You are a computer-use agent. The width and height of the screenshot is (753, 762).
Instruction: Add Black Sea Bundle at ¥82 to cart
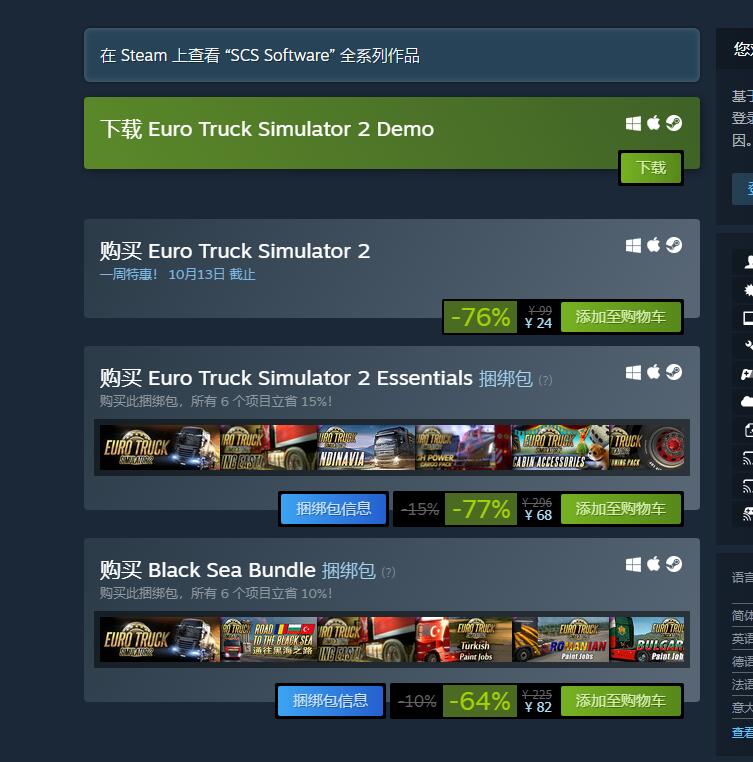tap(621, 701)
